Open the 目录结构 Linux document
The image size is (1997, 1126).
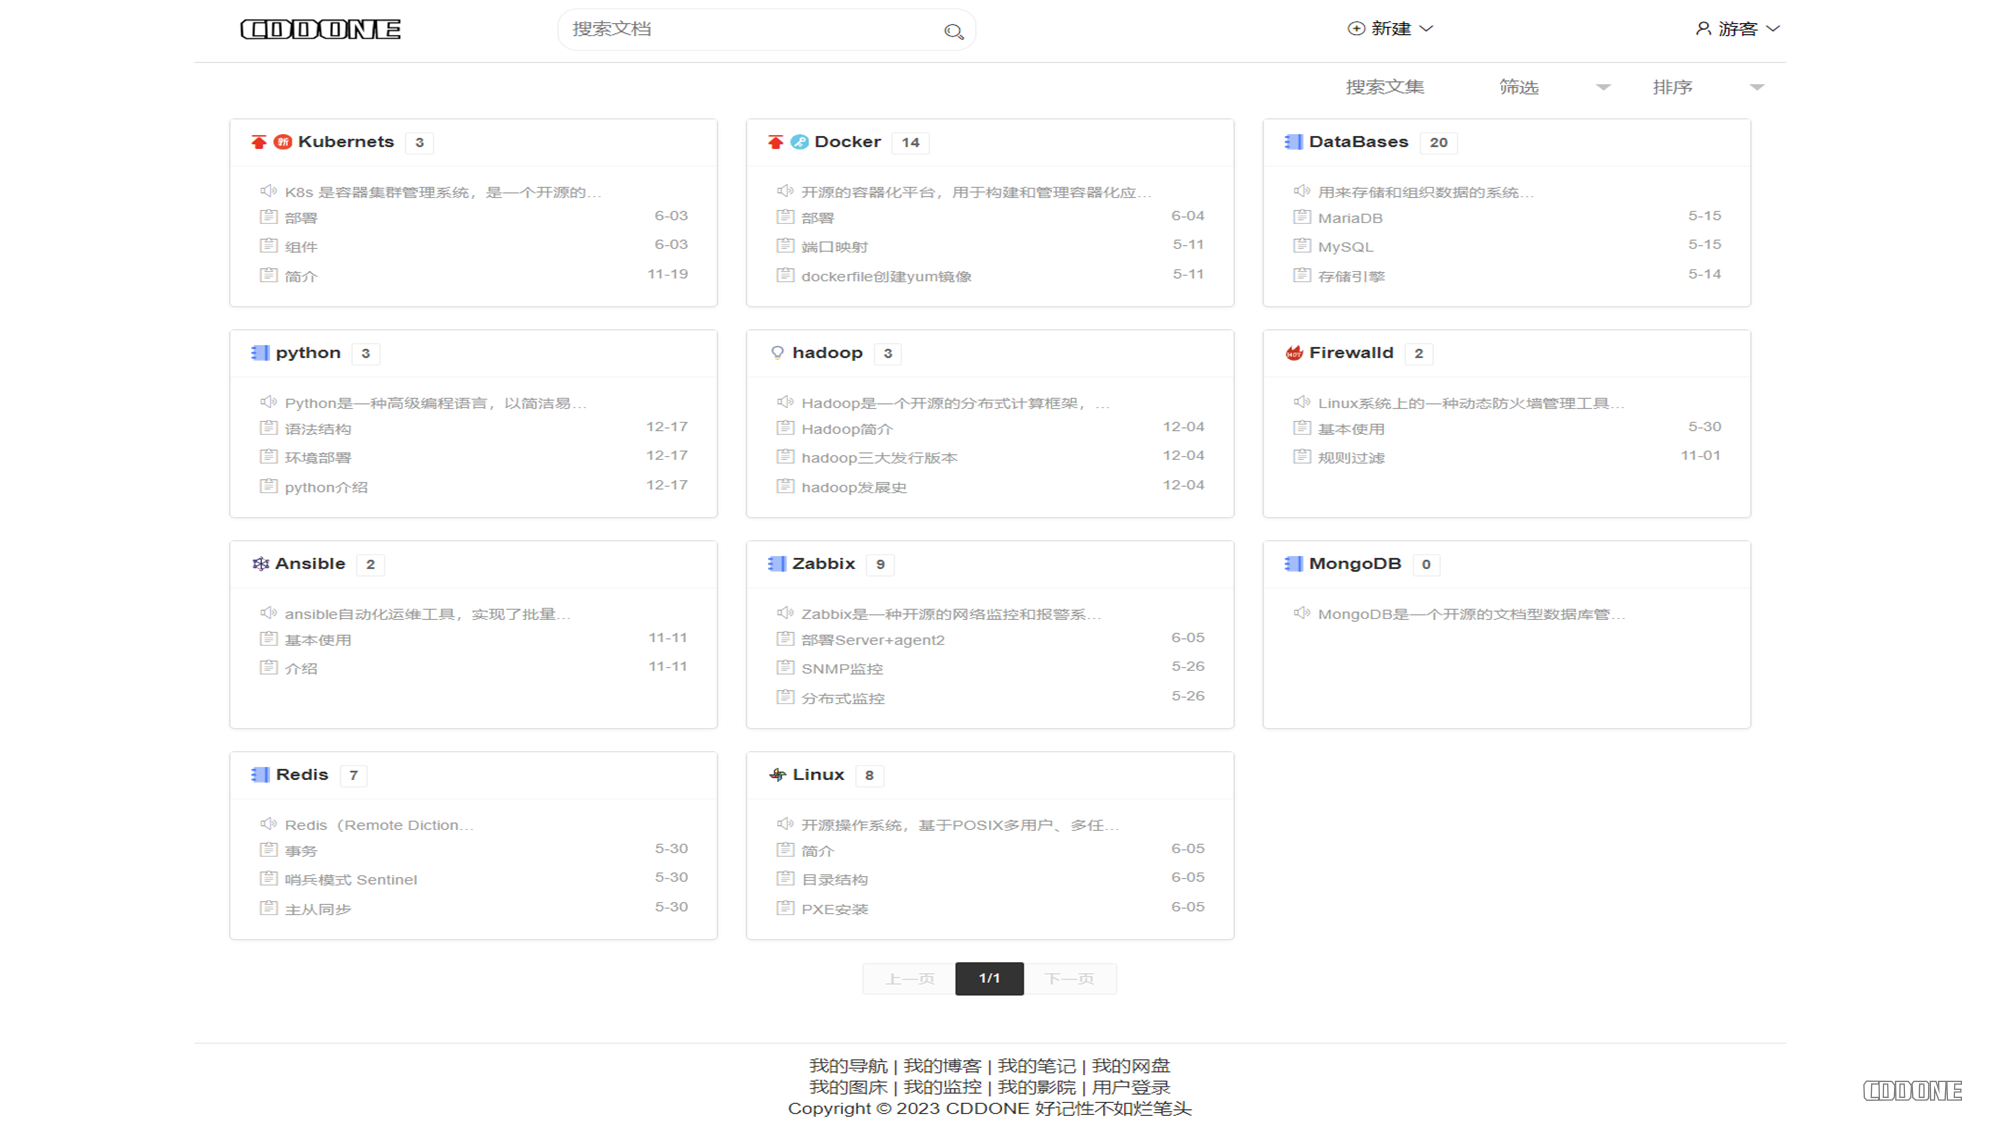835,880
